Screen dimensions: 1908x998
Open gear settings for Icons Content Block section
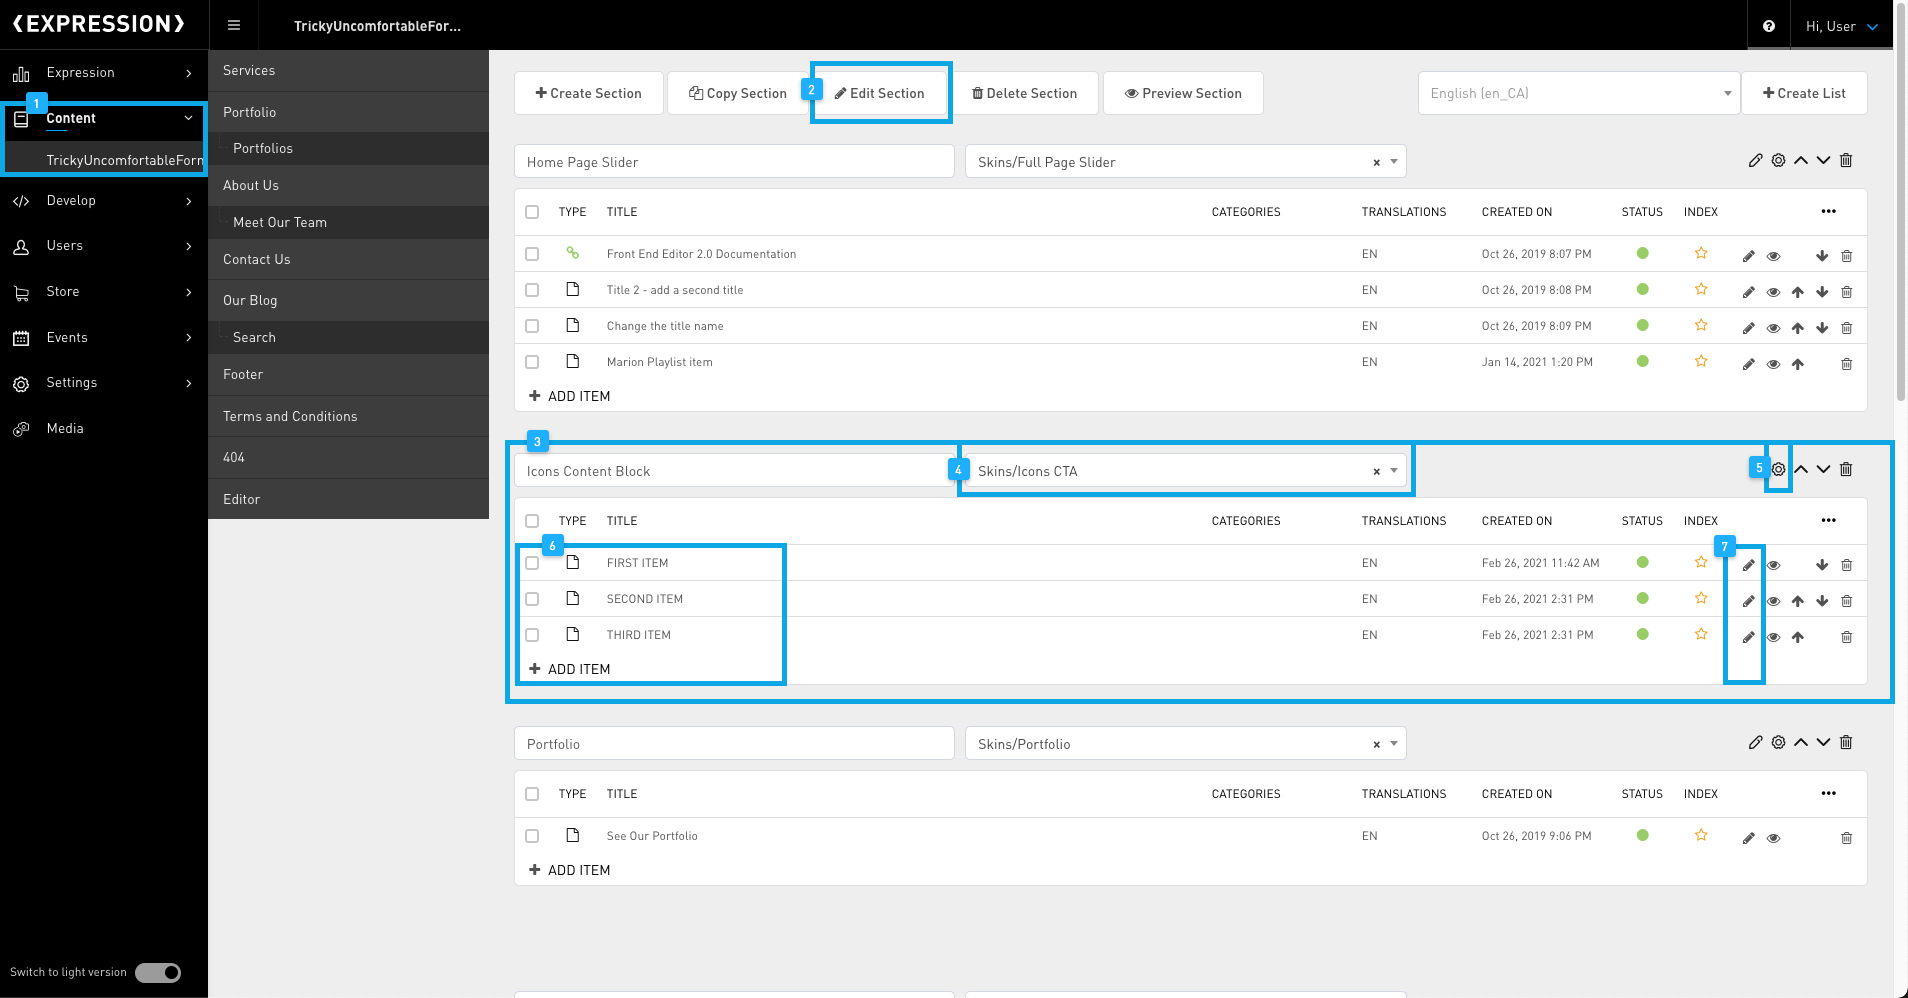pos(1778,468)
